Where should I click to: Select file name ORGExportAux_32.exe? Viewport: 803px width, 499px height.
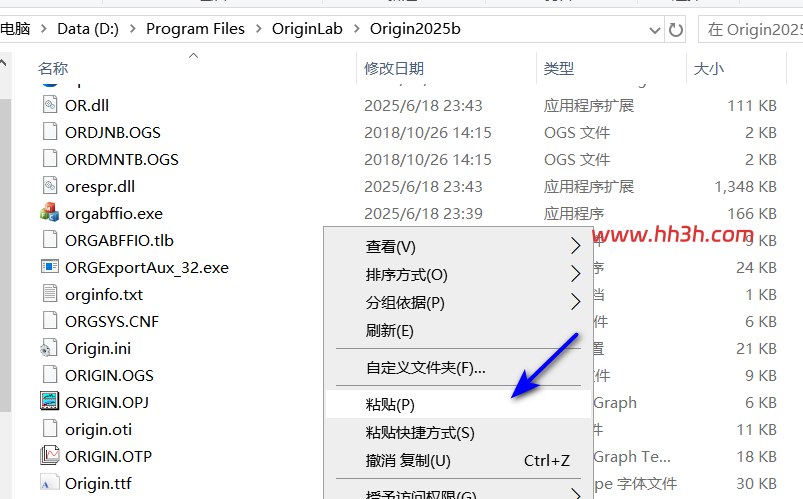pyautogui.click(x=147, y=267)
